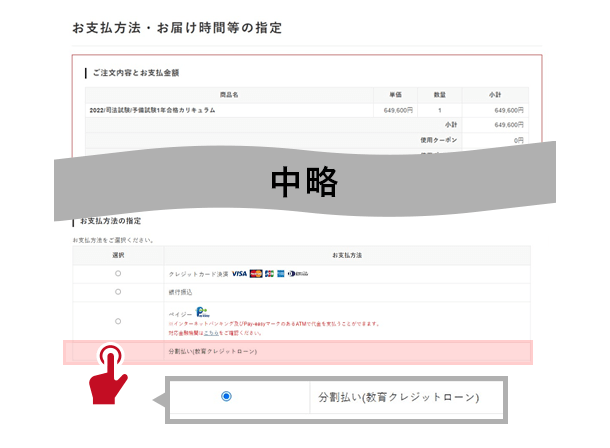
Task: Click the Pay-easy logo icon
Action: [203, 311]
